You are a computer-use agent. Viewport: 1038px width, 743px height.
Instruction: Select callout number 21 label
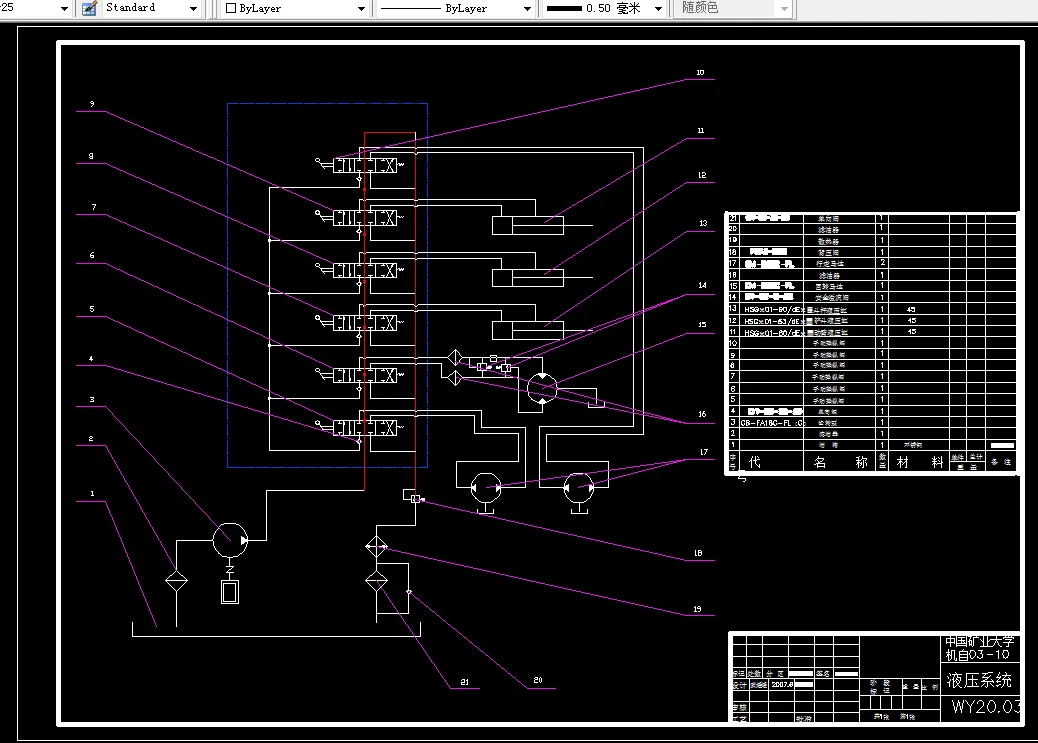coord(465,681)
